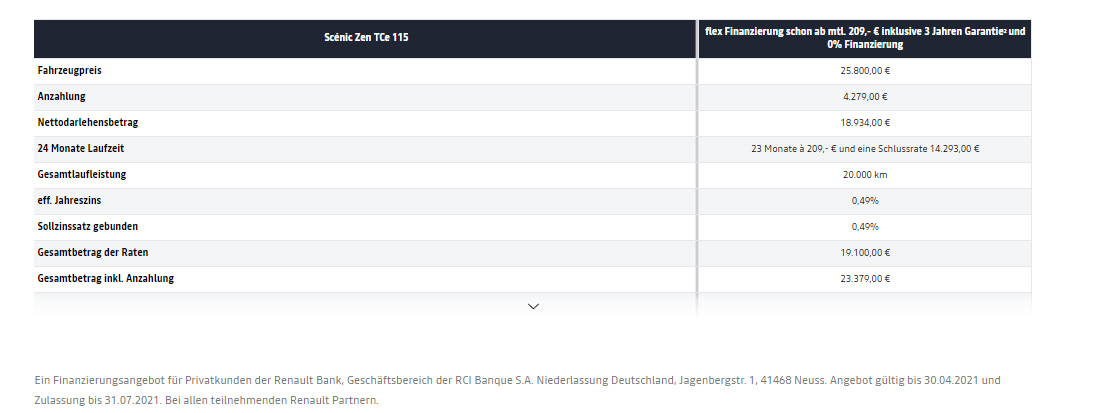Click the 20.000 km mileage value
Image resolution: width=1101 pixels, height=413 pixels.
[x=864, y=175]
